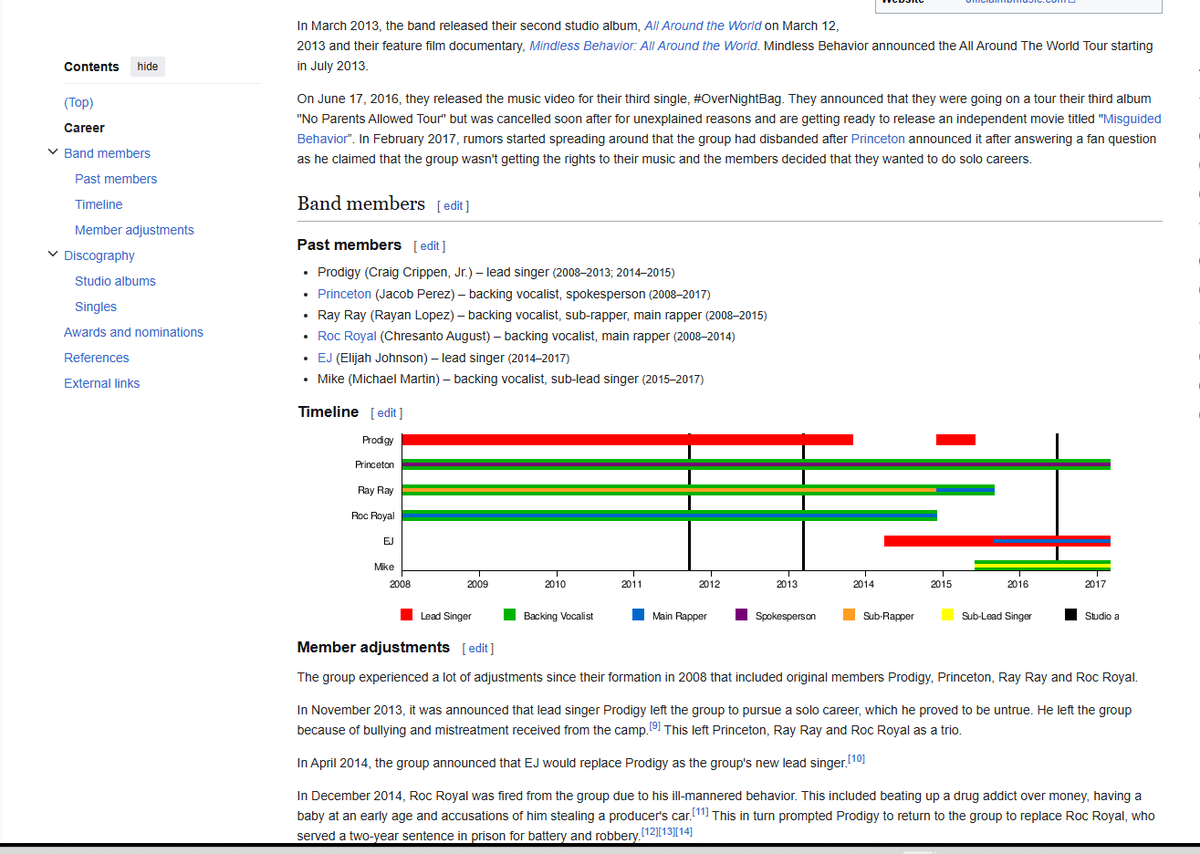Hide the Contents sidebar
The width and height of the screenshot is (1200, 854).
tap(147, 66)
